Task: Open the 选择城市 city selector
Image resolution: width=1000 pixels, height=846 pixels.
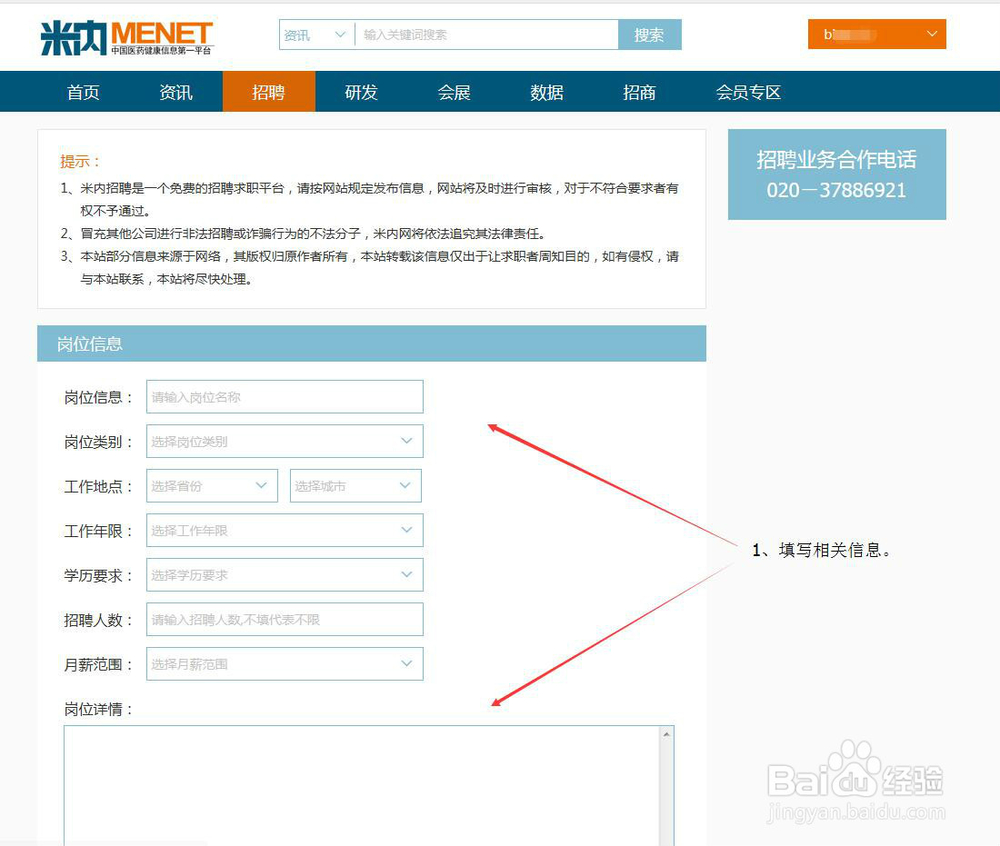Action: pos(355,485)
